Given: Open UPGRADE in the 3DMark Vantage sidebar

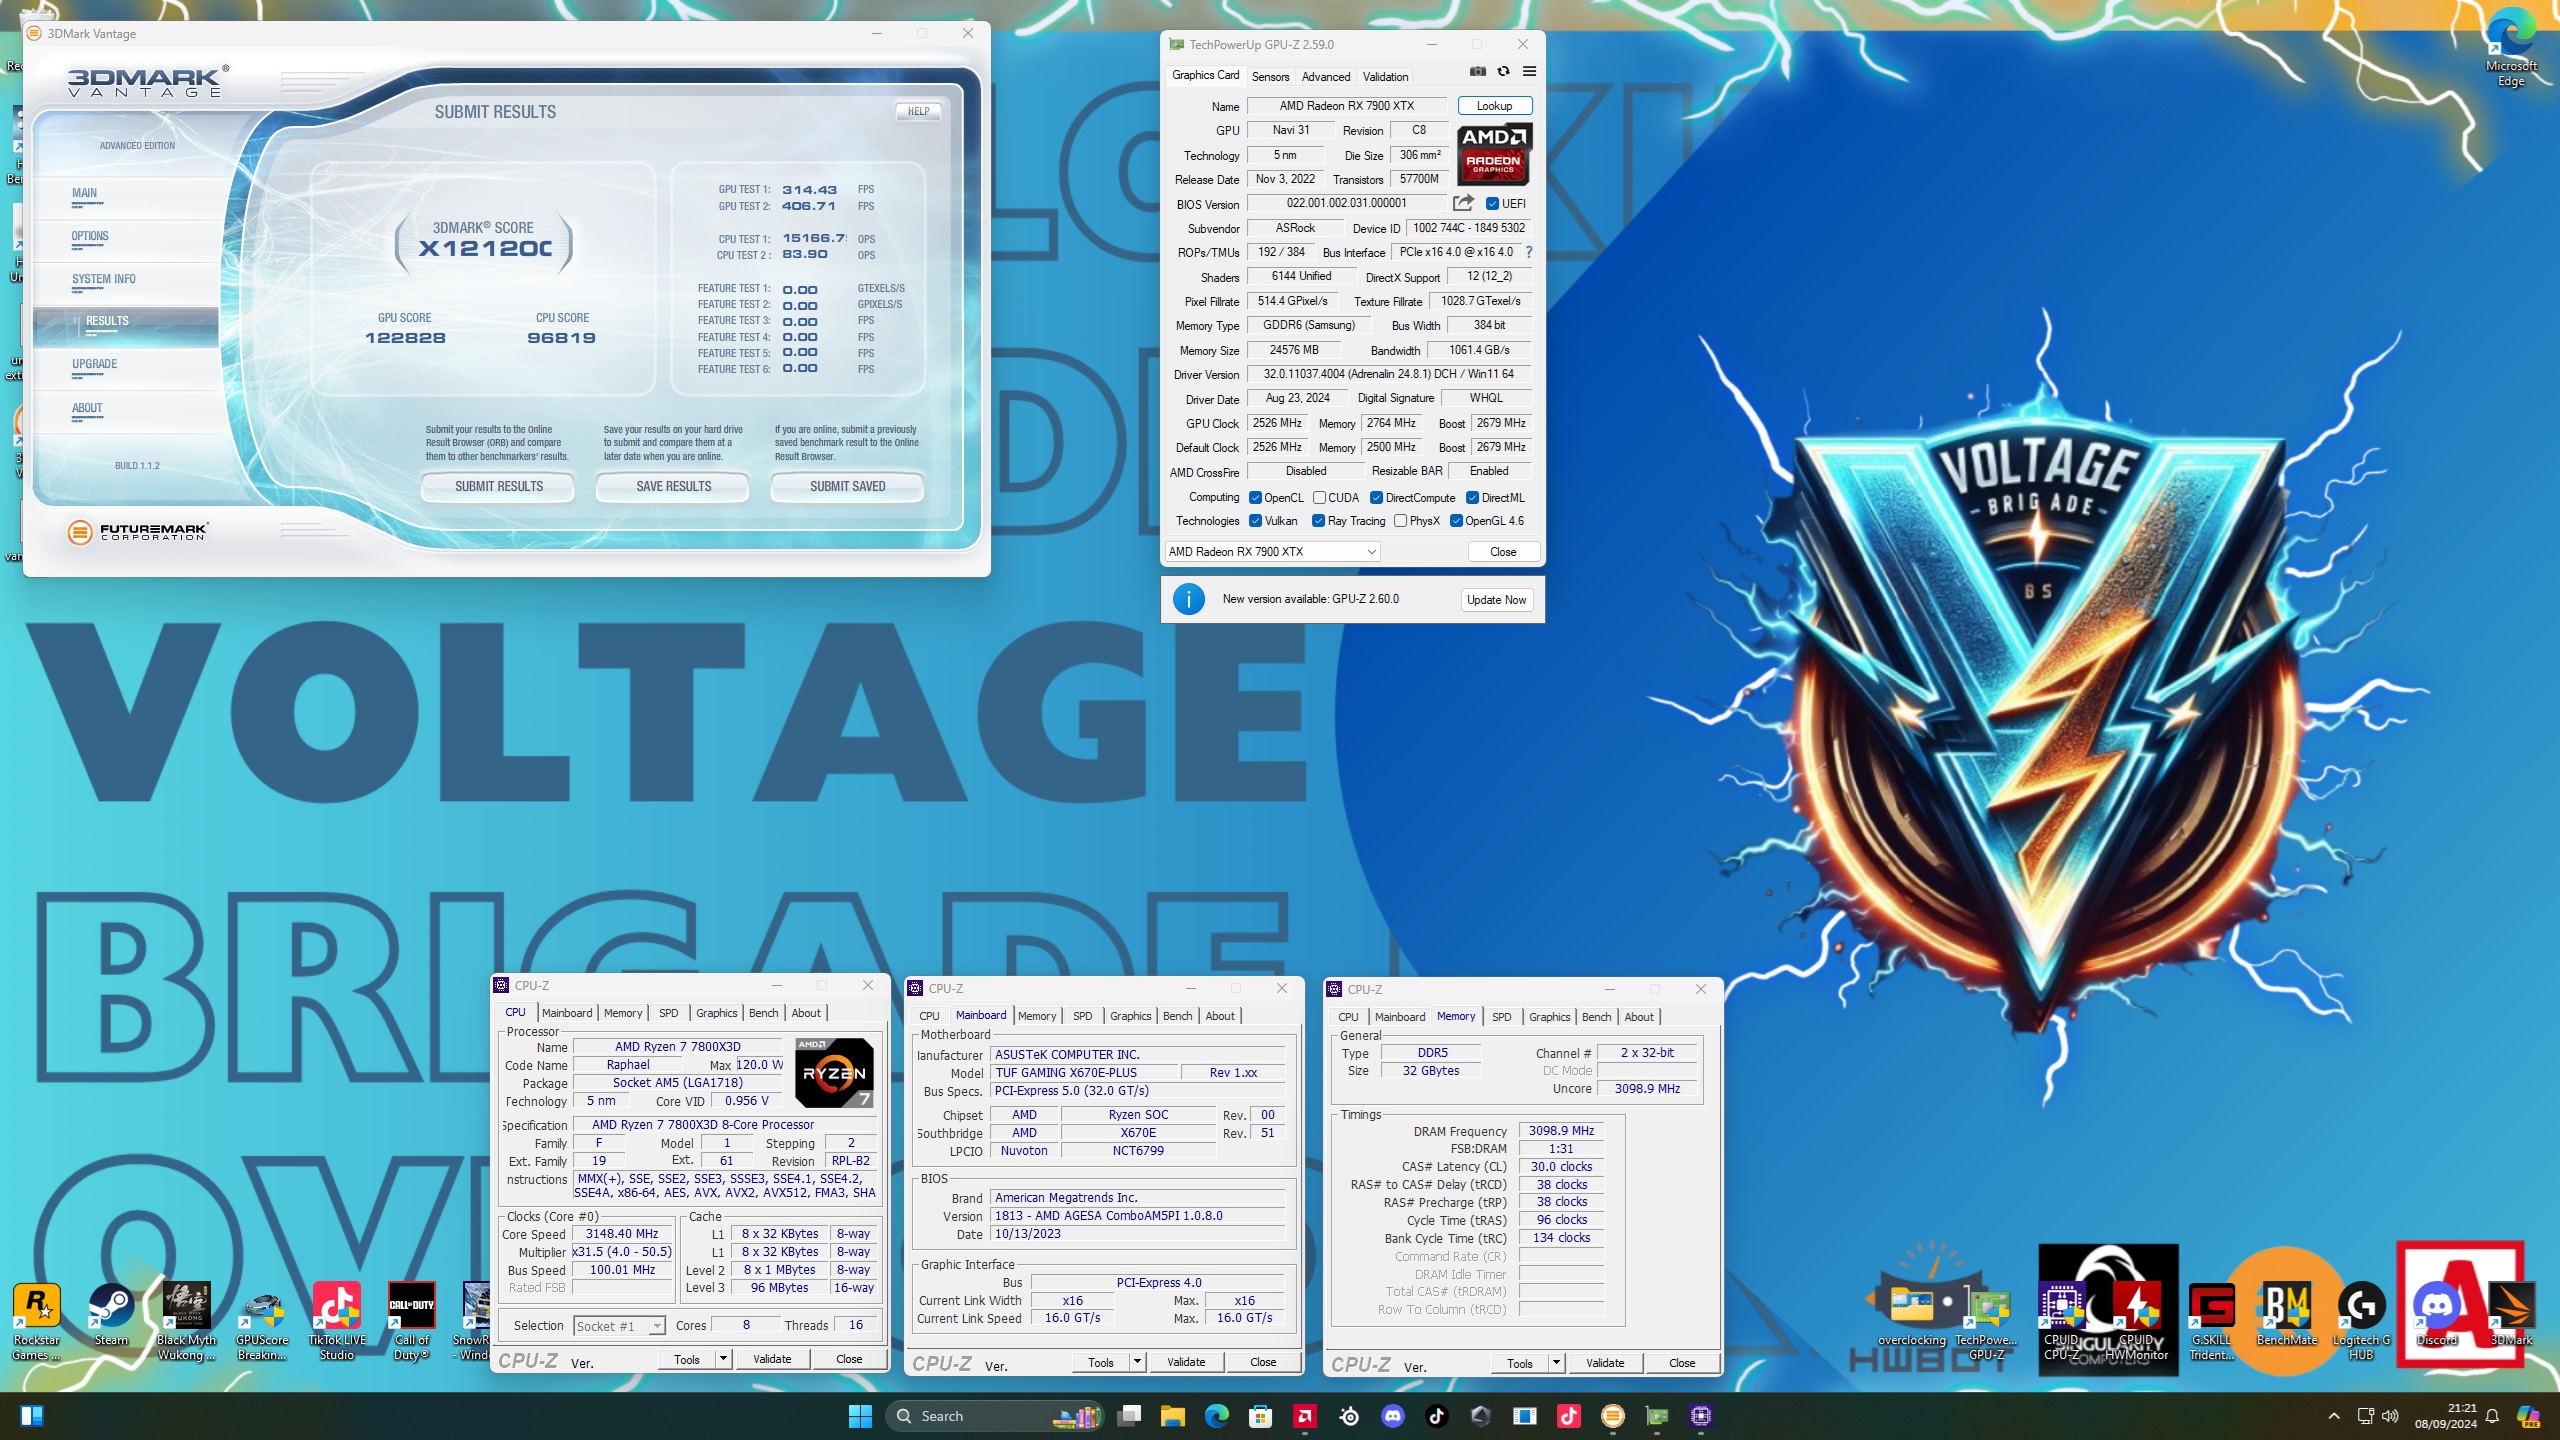Looking at the screenshot, I should pos(95,364).
